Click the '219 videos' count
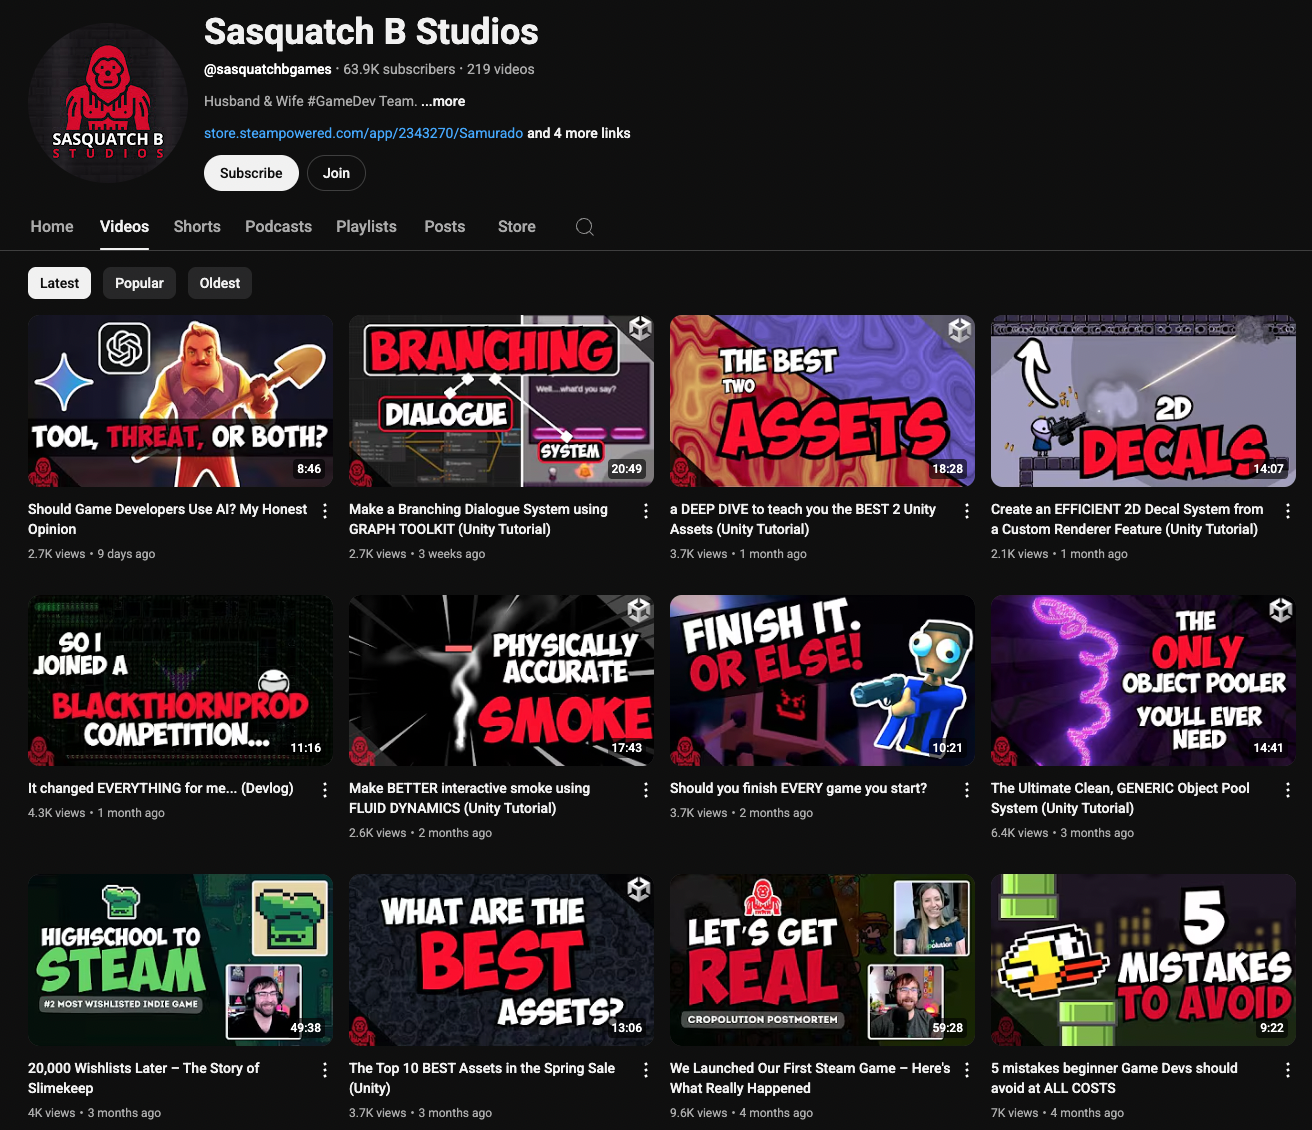The height and width of the screenshot is (1130, 1312). (500, 69)
